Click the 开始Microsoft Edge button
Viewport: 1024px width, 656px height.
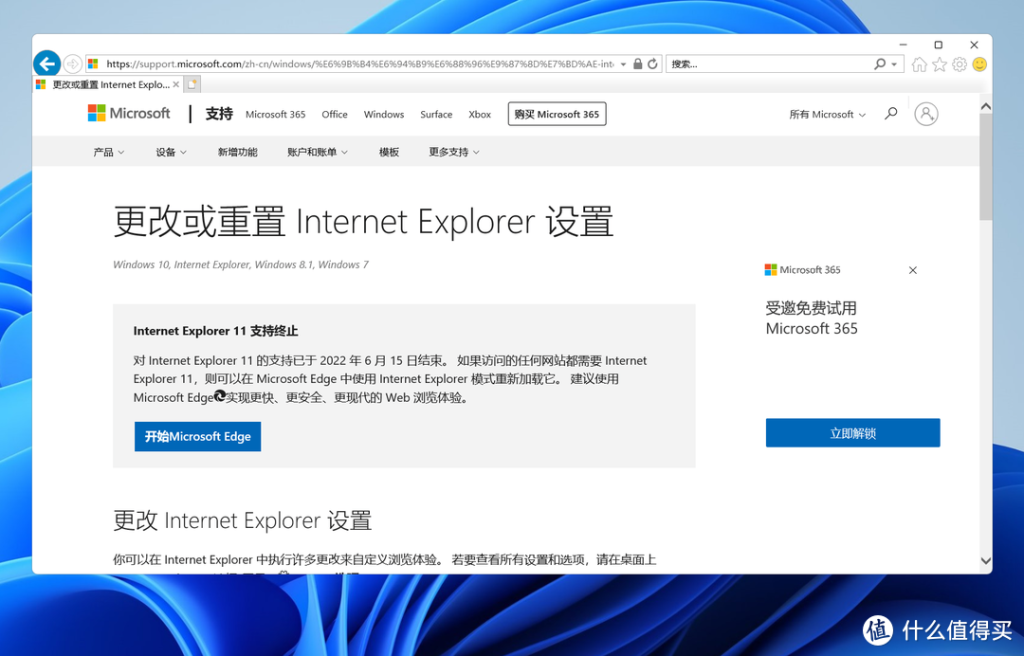point(197,436)
